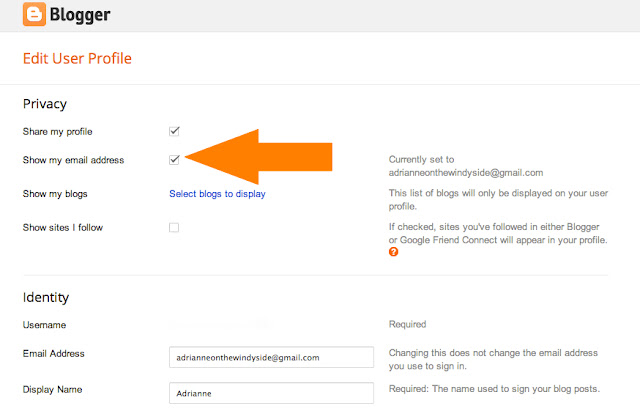This screenshot has height=414, width=640.
Task: Click the Email Address label
Action: pyautogui.click(x=54, y=354)
